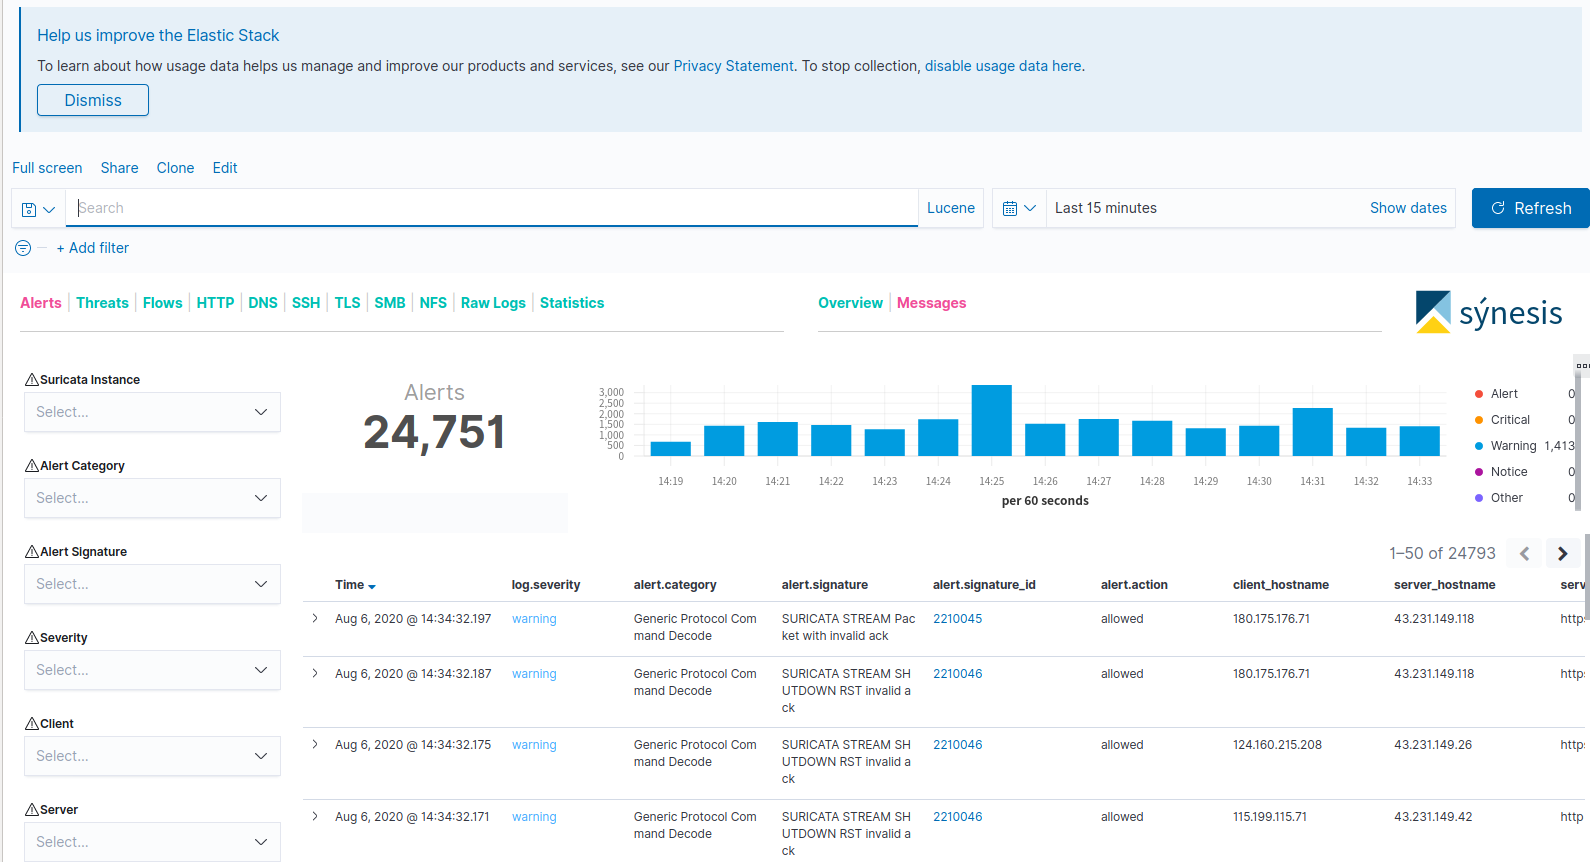Expand the first alert table row
The width and height of the screenshot is (1590, 862).
click(315, 619)
